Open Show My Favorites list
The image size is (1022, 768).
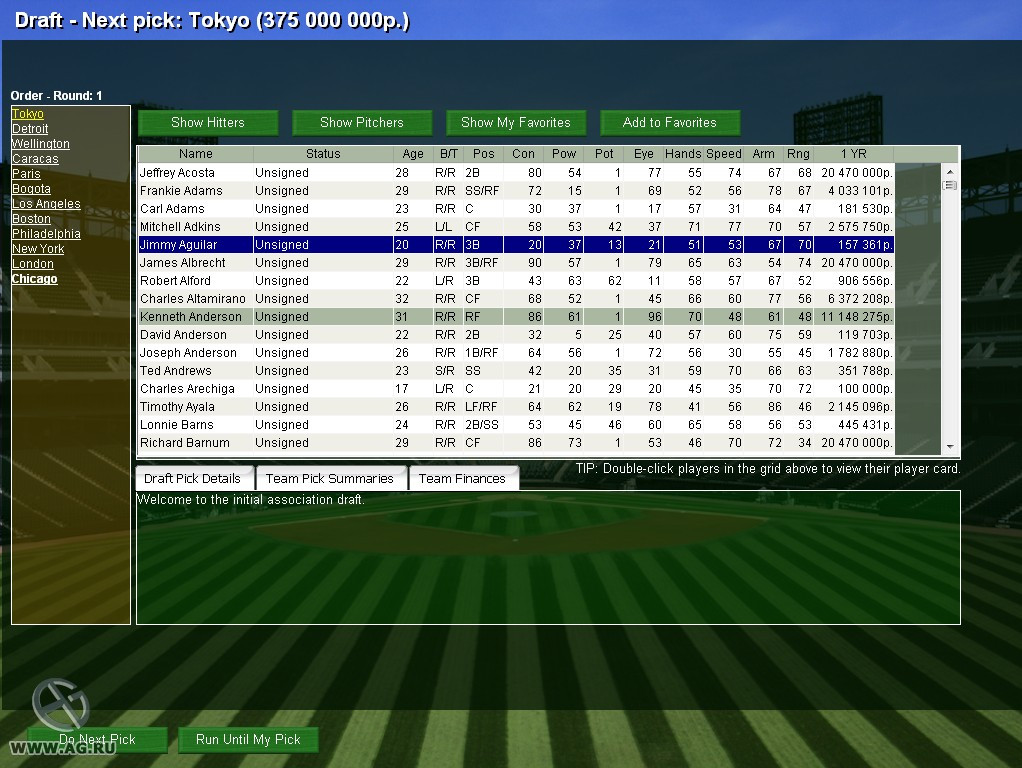click(x=516, y=123)
